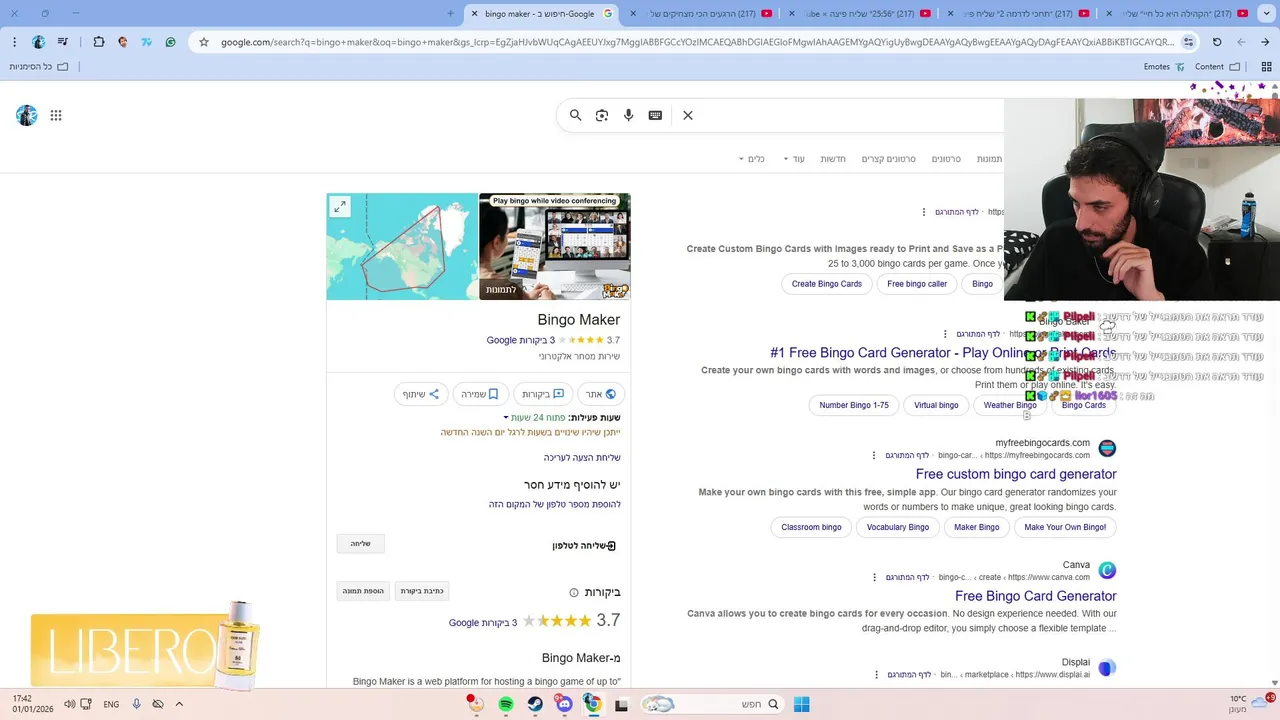
Task: Open the כלים tools dropdown
Action: pos(751,159)
